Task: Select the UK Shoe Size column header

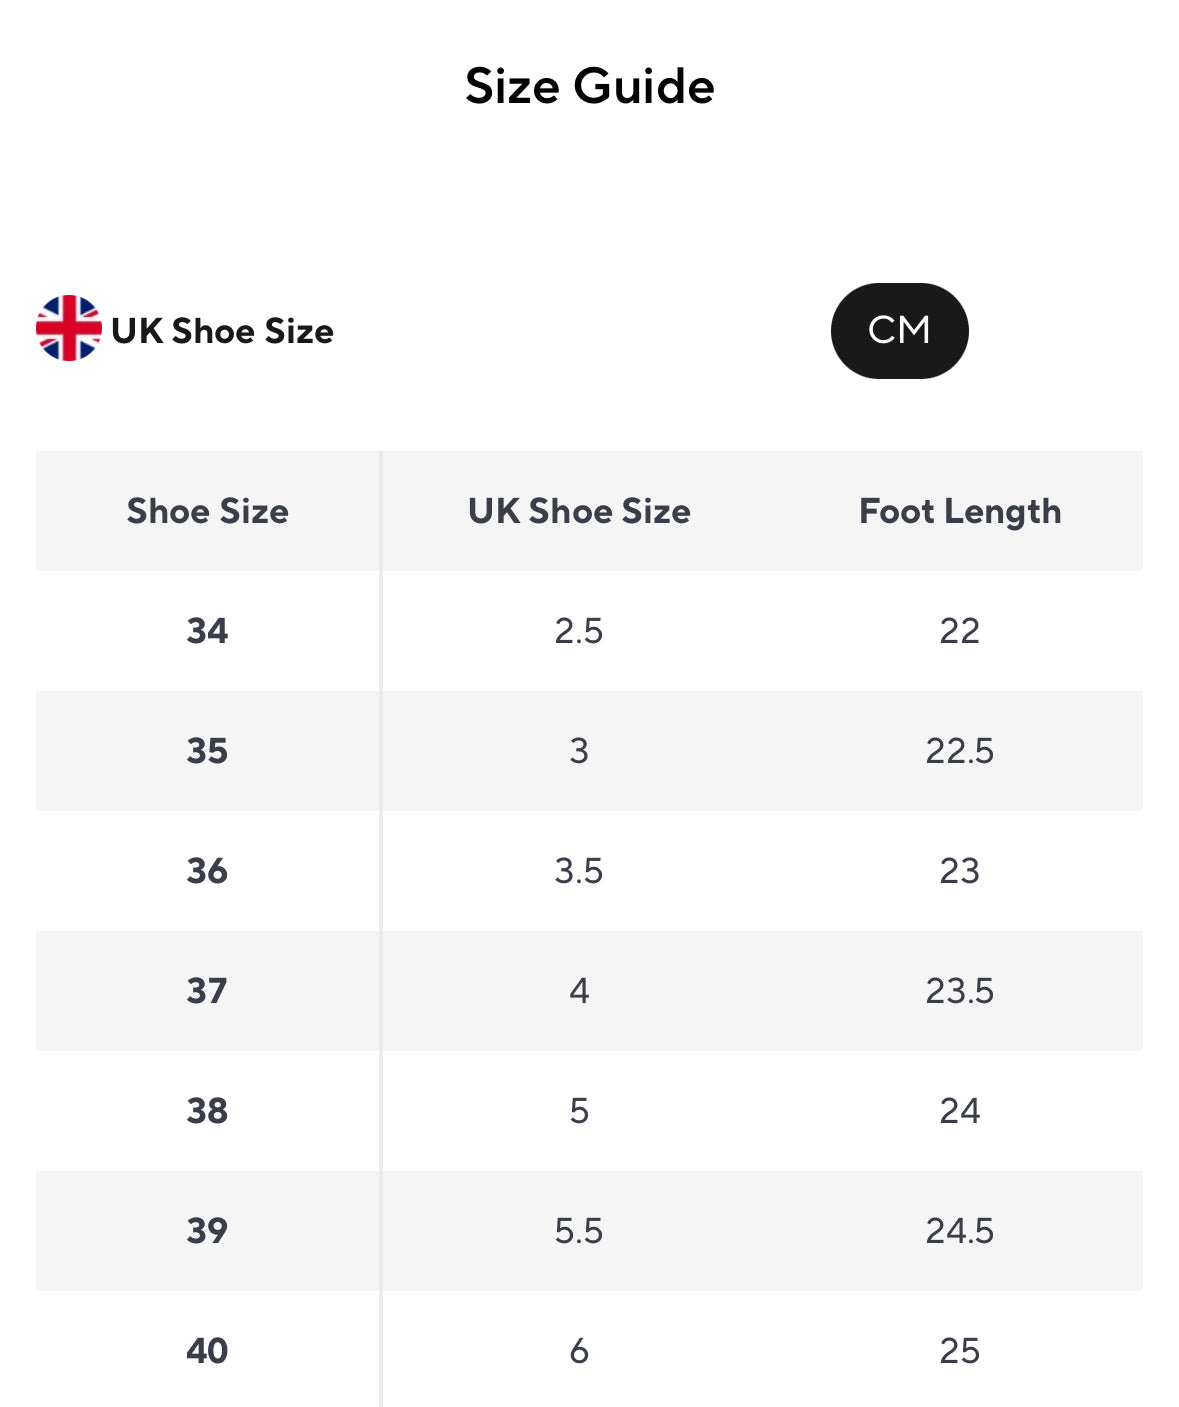Action: click(579, 511)
